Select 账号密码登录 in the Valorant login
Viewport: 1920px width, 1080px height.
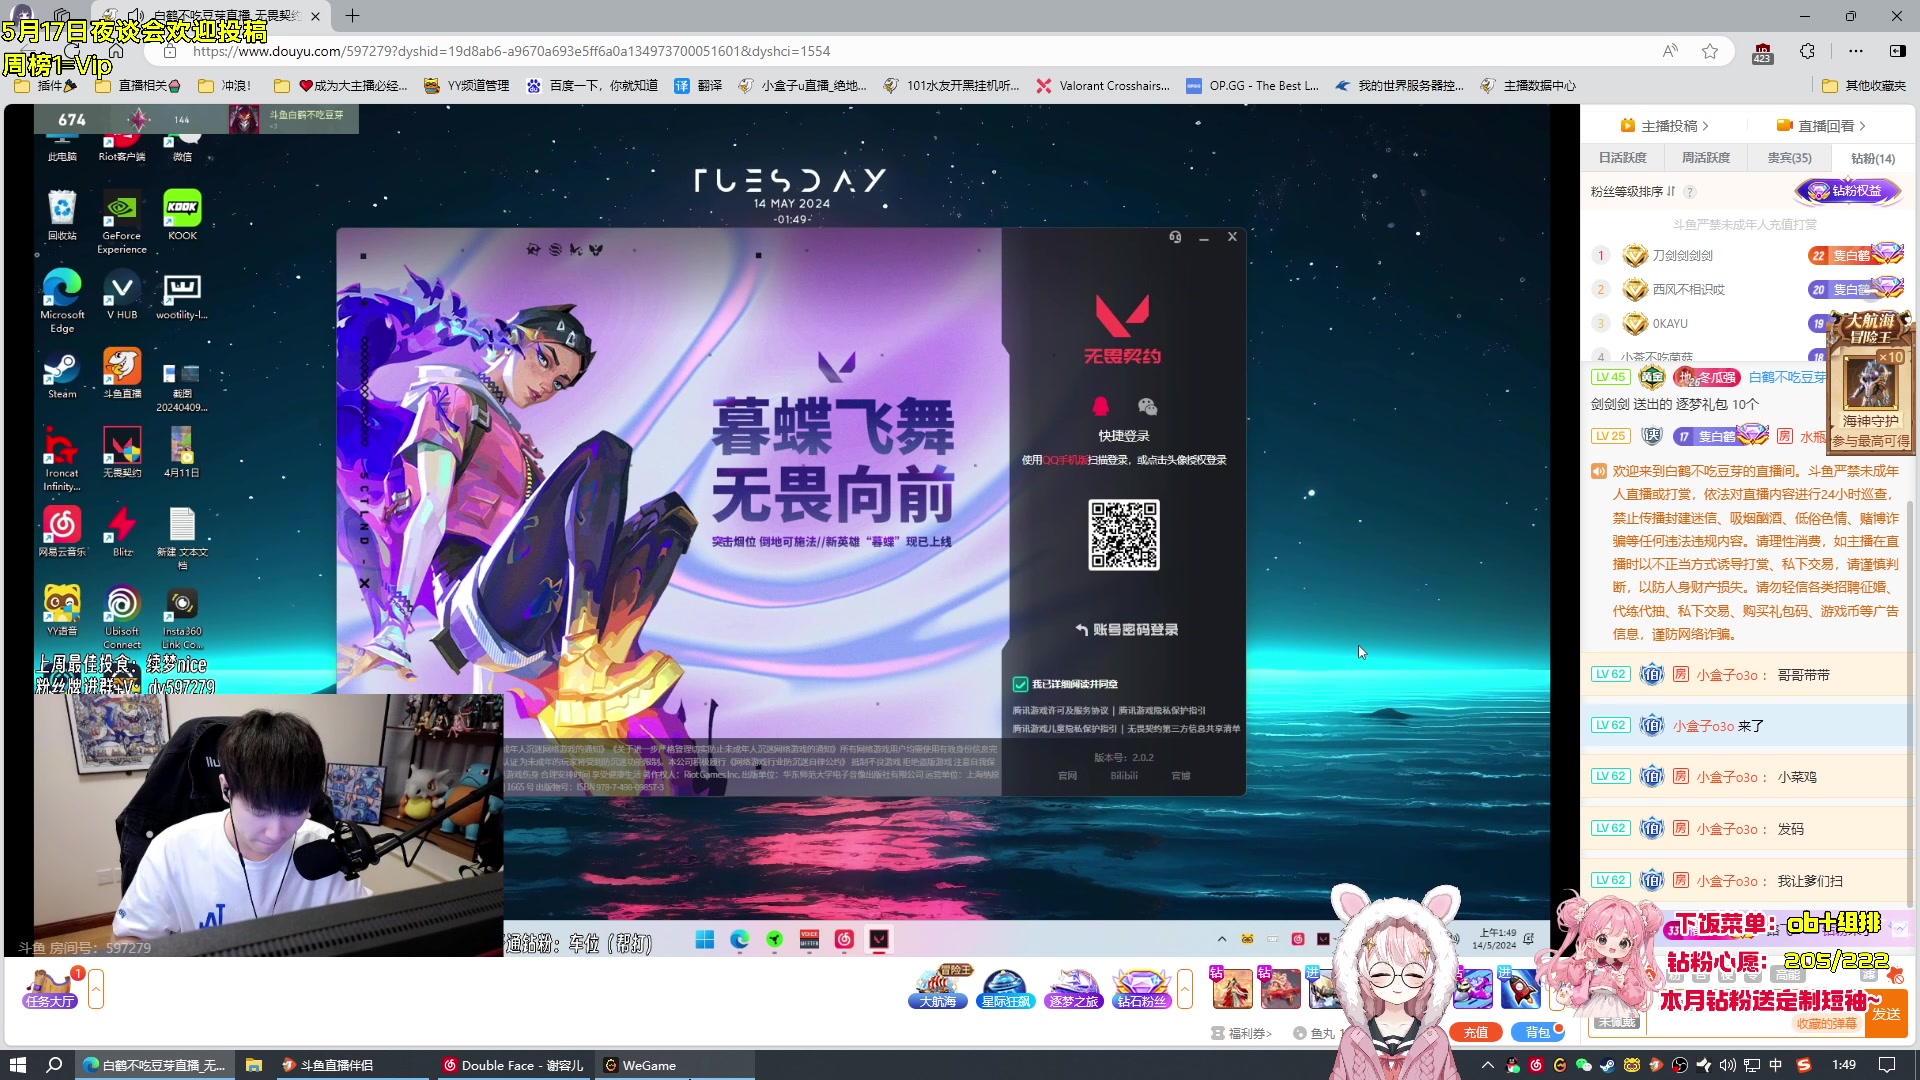pyautogui.click(x=1128, y=630)
